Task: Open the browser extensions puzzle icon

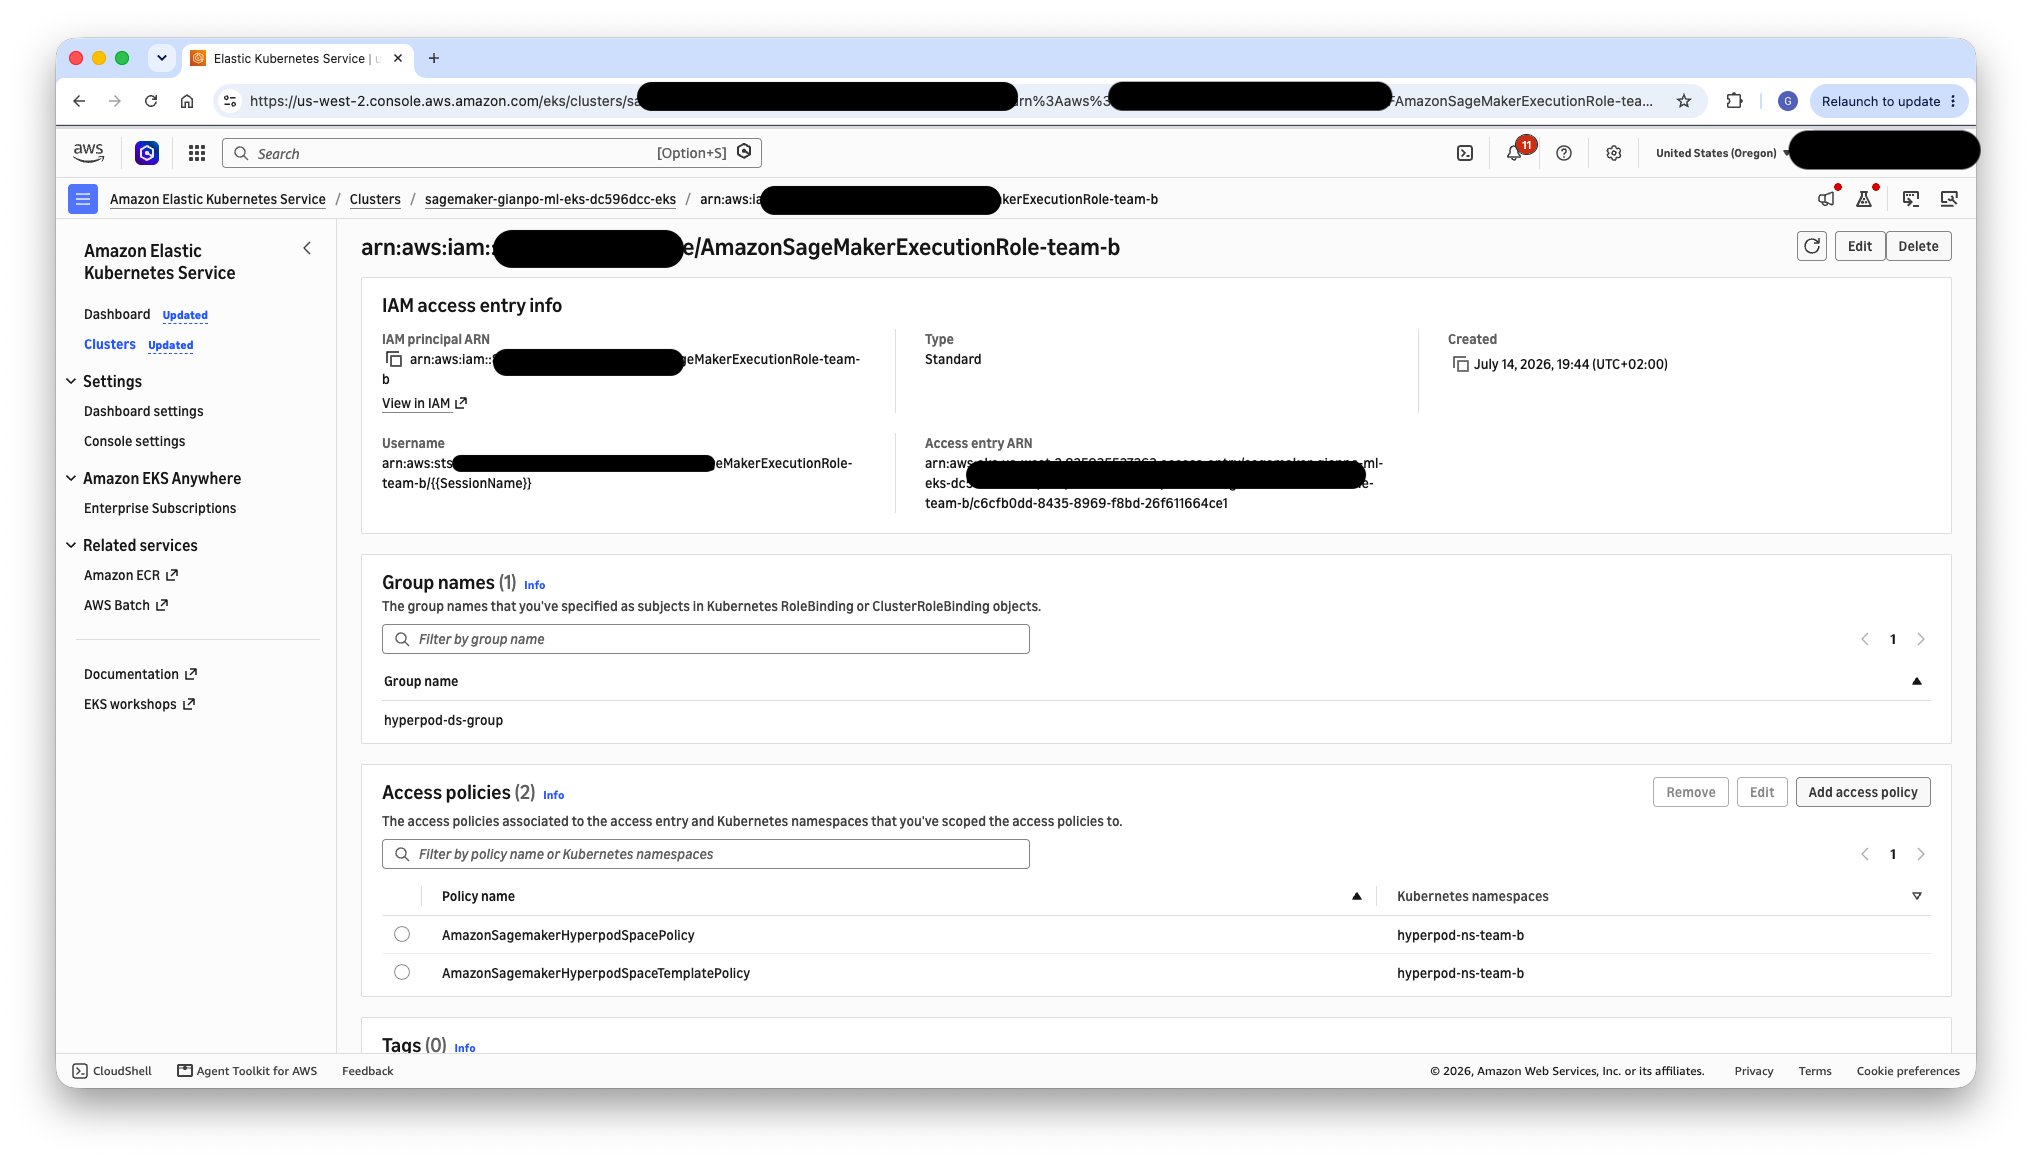Action: [1734, 101]
